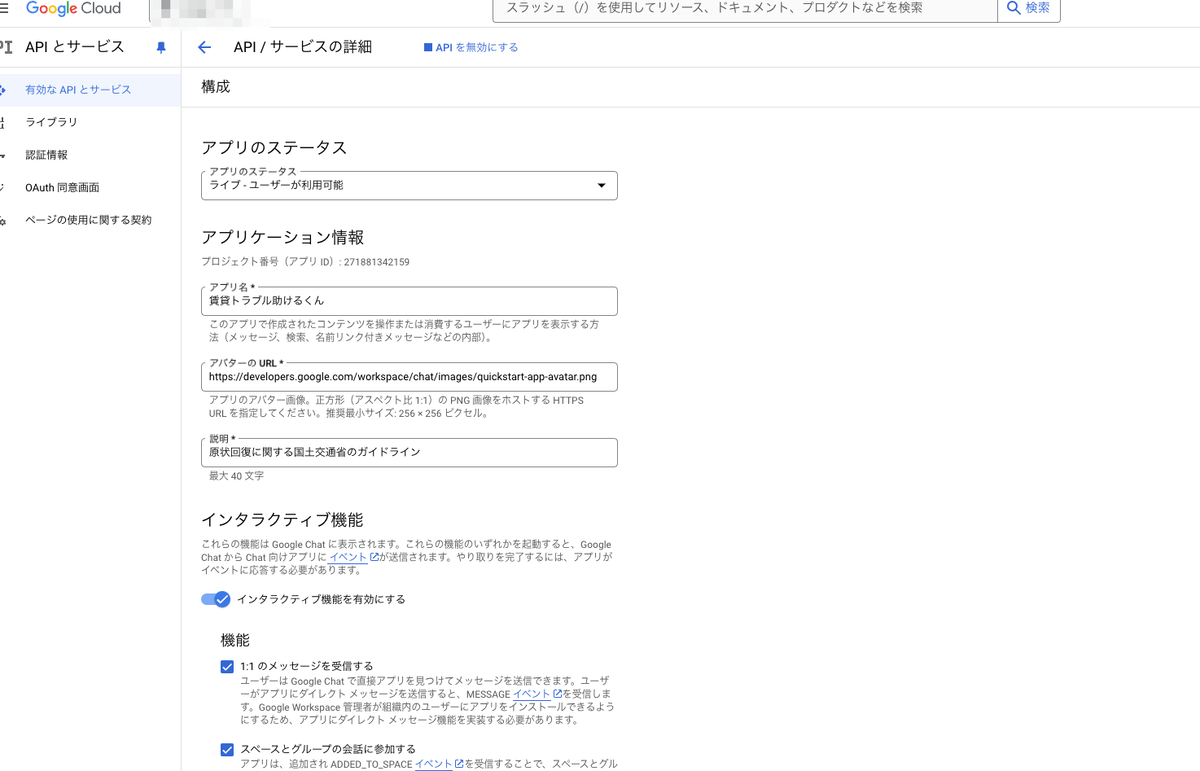Pin the API とサービス menu
The image size is (1200, 771).
point(161,47)
